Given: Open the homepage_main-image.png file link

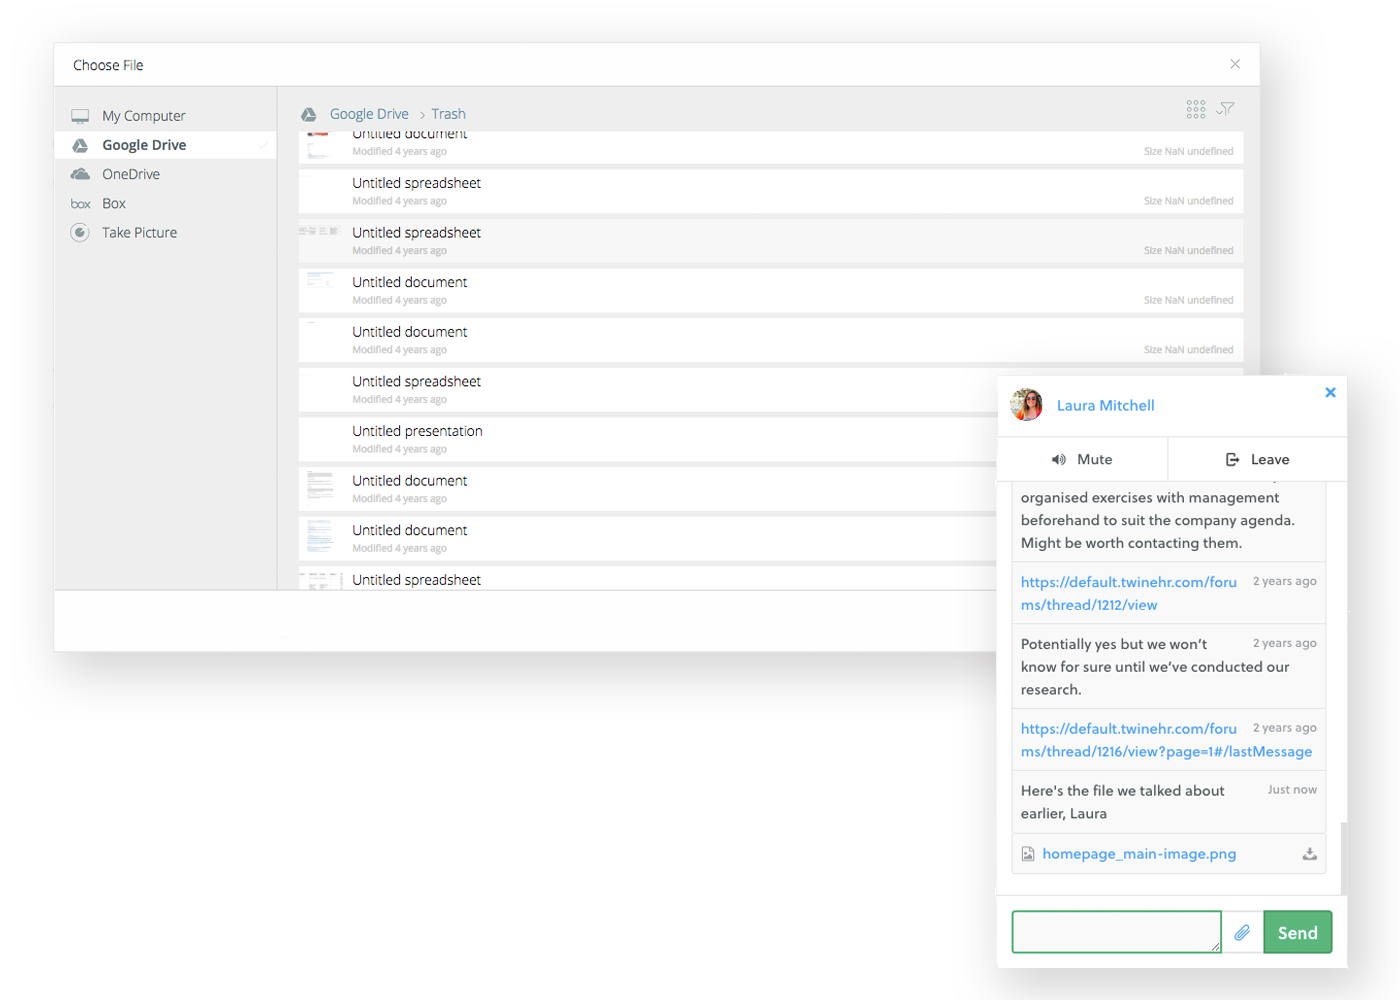Looking at the screenshot, I should click(1139, 854).
